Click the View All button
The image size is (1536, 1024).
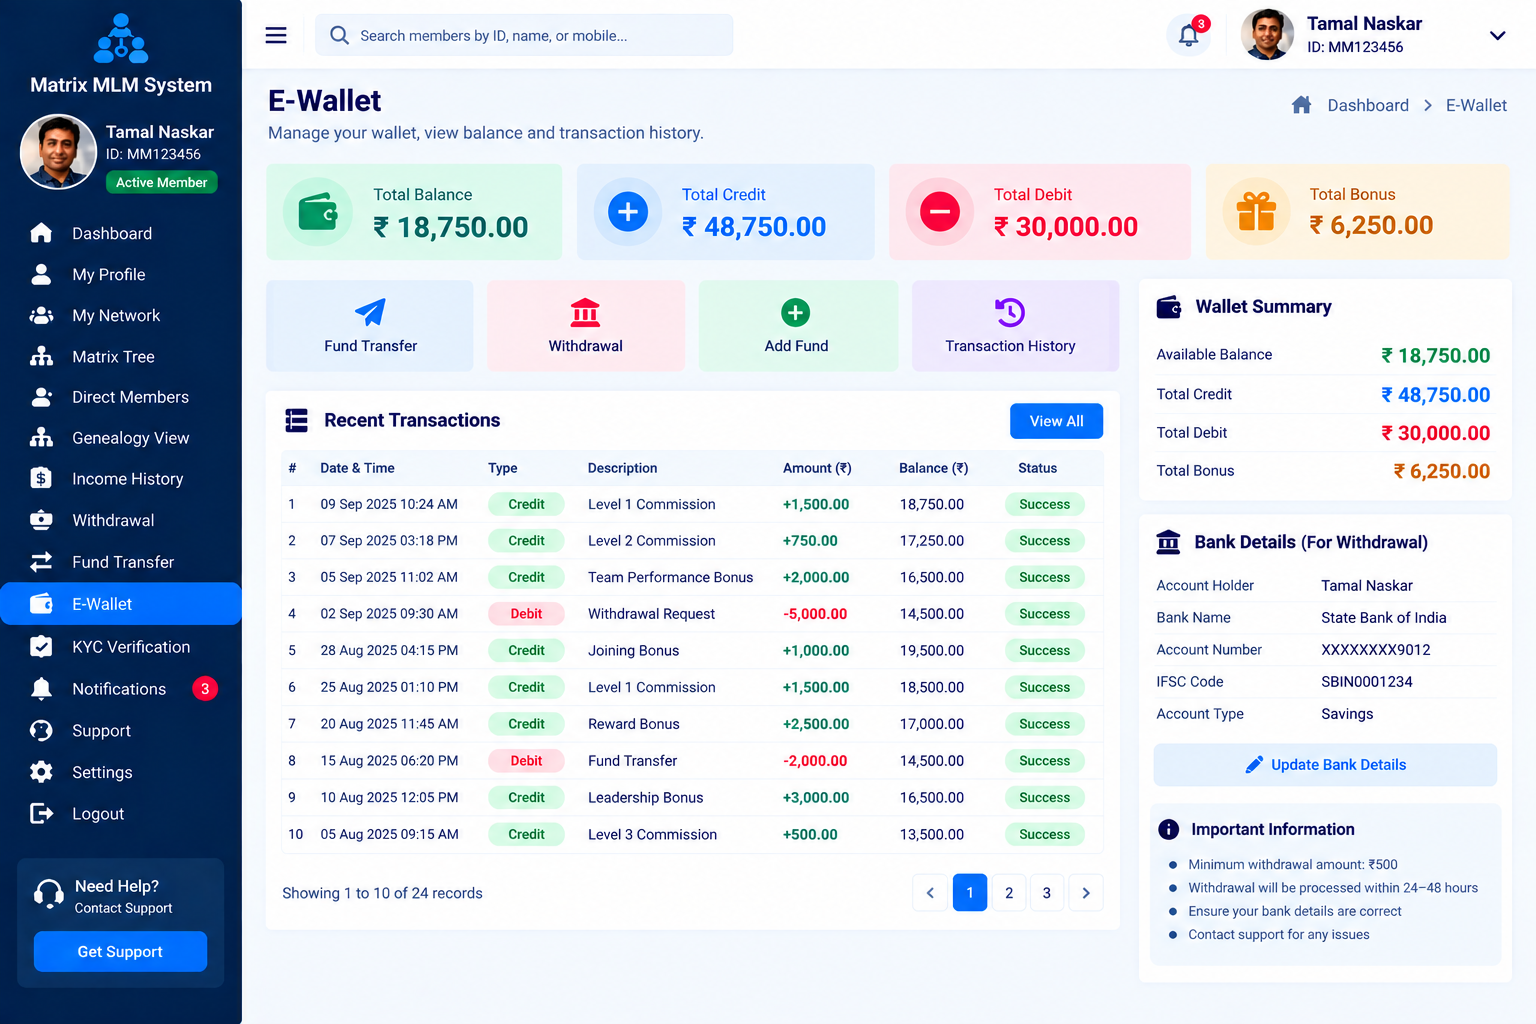(x=1056, y=421)
